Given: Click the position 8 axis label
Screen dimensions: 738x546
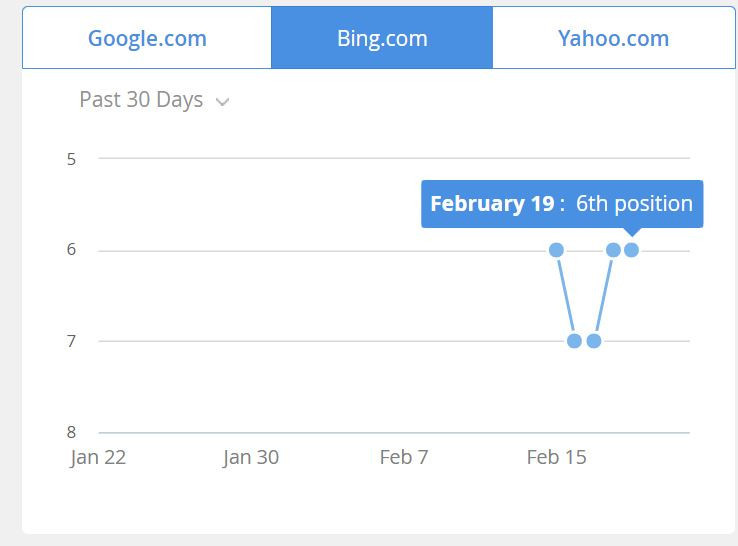Looking at the screenshot, I should pos(72,432).
